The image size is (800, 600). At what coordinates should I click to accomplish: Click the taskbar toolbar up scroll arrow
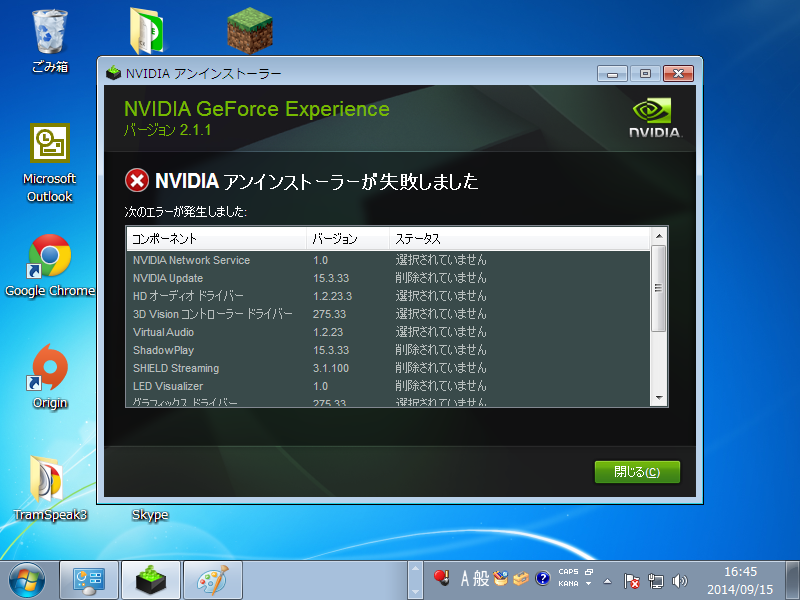(x=416, y=569)
